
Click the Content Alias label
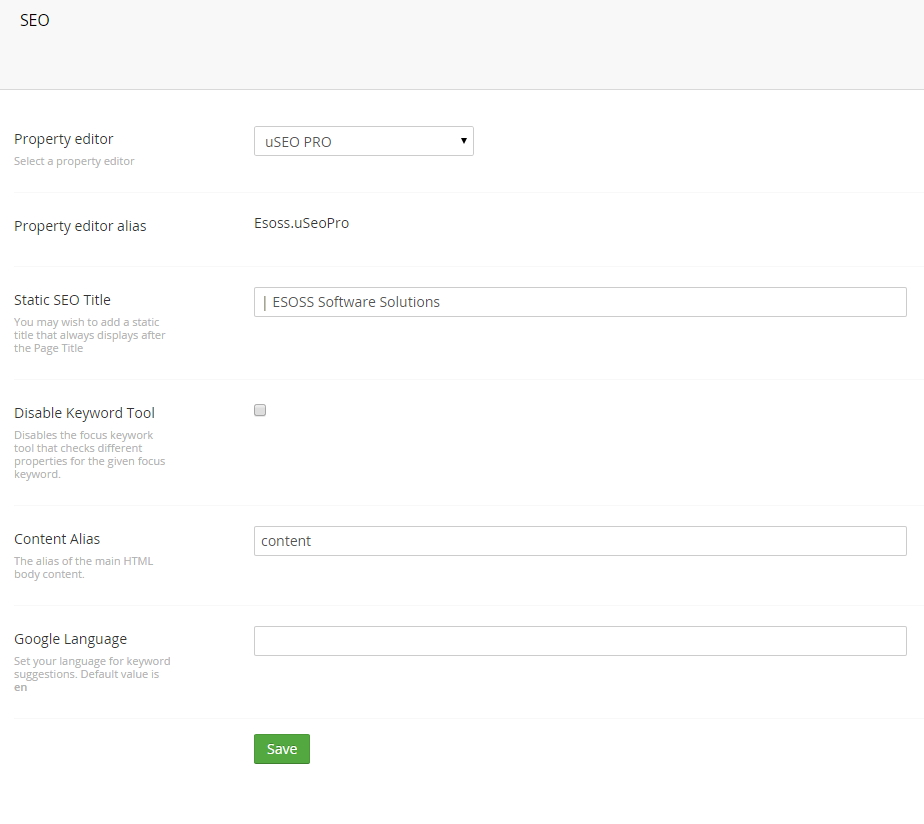tap(57, 539)
